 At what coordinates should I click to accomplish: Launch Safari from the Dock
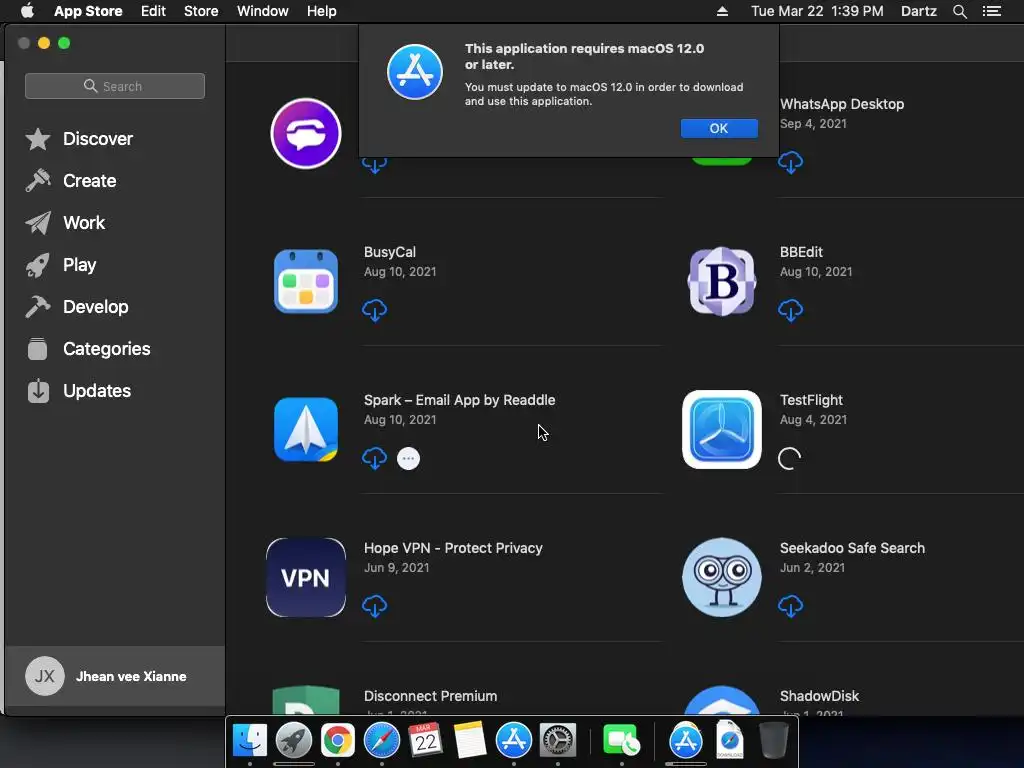[382, 741]
